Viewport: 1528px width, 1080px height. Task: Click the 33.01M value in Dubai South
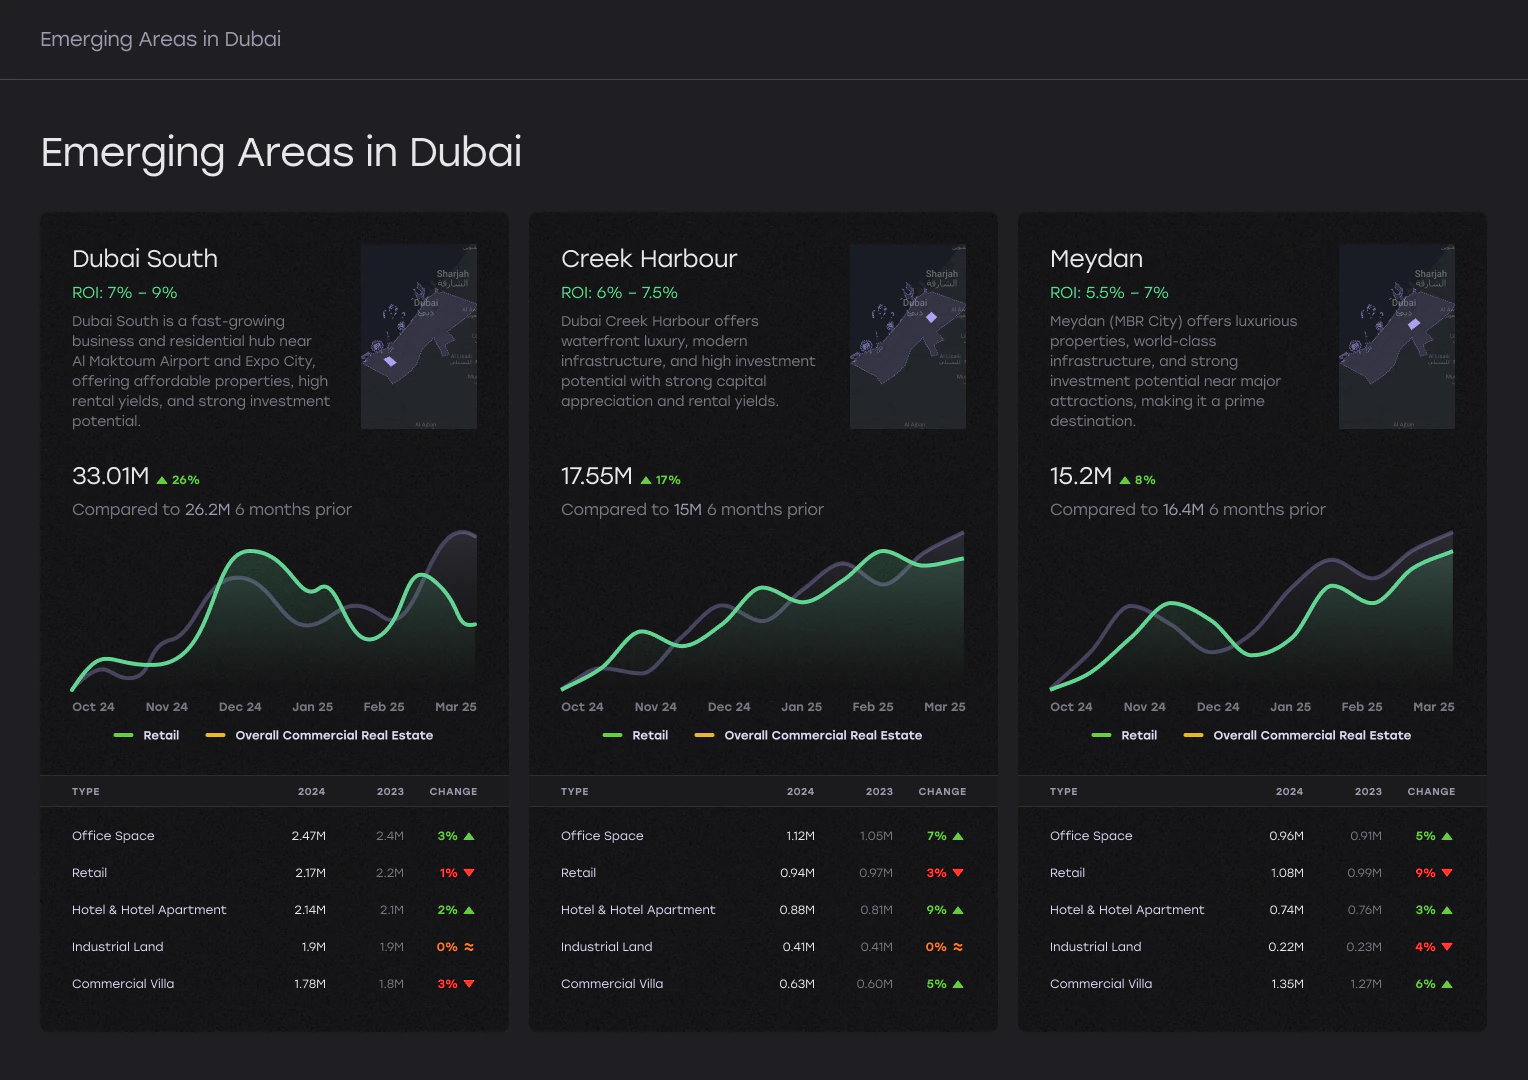pyautogui.click(x=111, y=476)
